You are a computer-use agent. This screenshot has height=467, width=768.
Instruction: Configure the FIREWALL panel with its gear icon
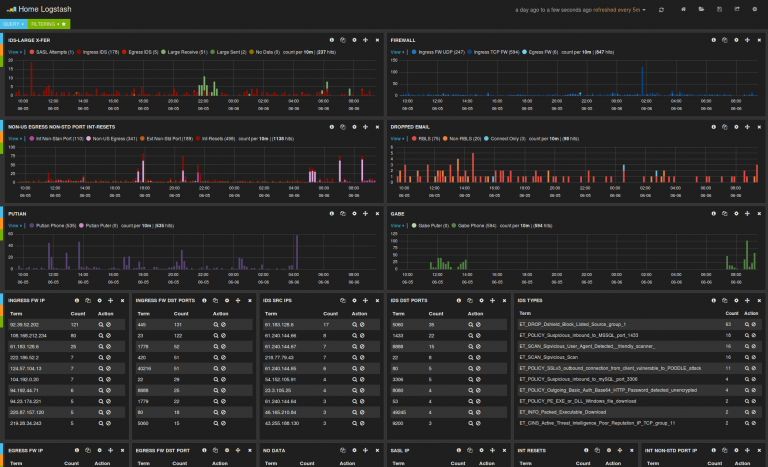[x=736, y=40]
